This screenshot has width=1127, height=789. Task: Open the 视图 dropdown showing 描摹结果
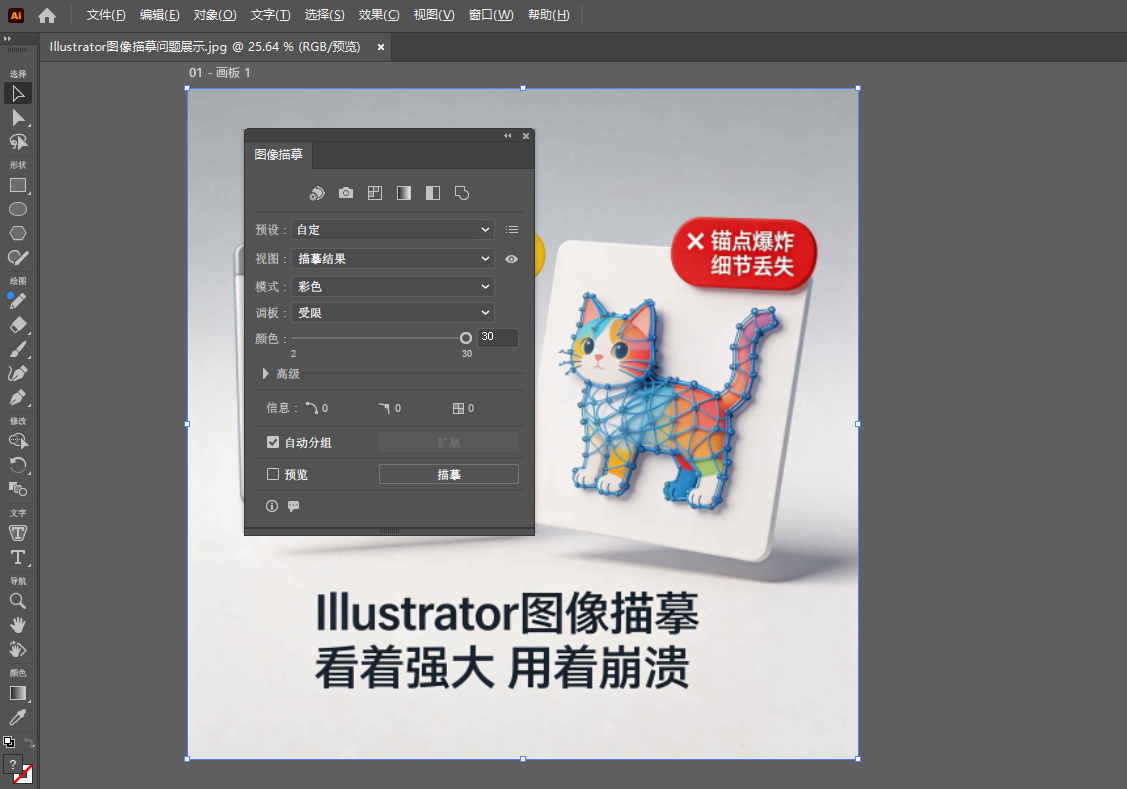pyautogui.click(x=392, y=259)
